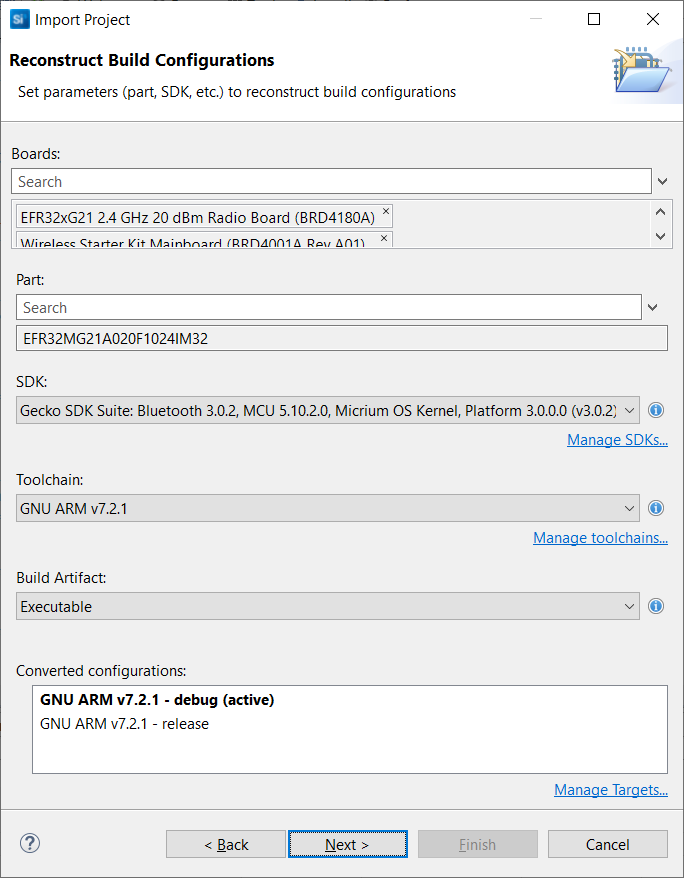Click the help question mark icon
Viewport: 684px width, 878px height.
[x=29, y=843]
